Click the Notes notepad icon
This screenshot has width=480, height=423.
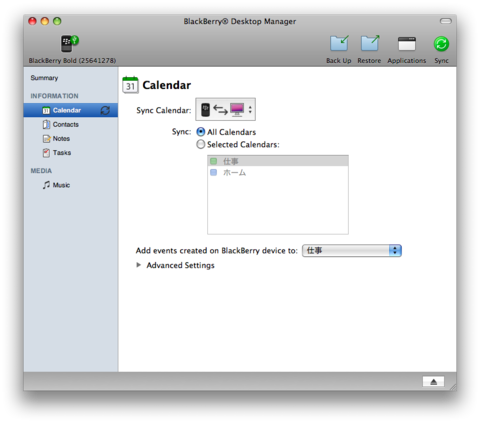(x=46, y=139)
